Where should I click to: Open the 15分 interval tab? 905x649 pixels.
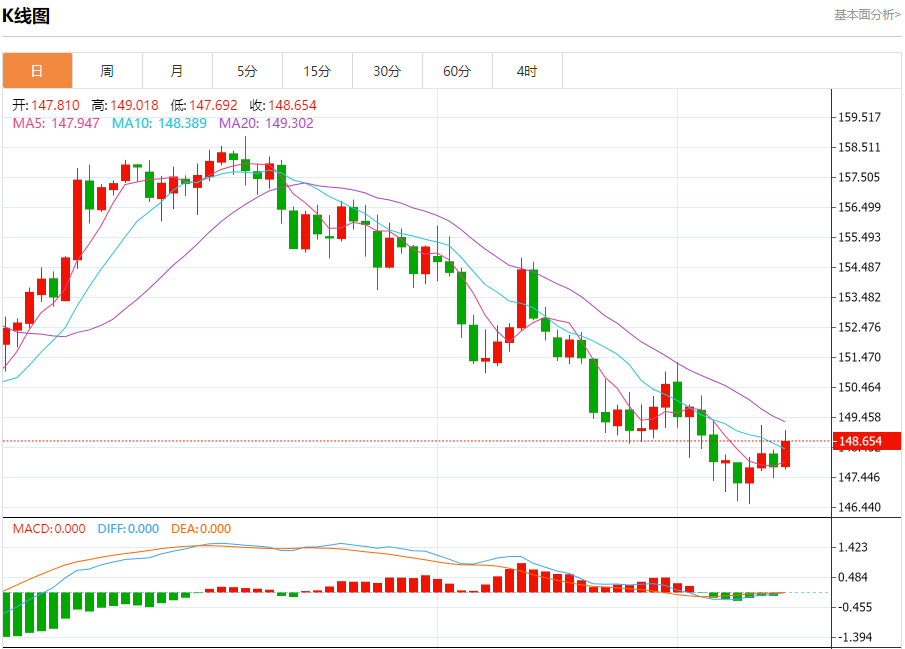click(x=317, y=71)
